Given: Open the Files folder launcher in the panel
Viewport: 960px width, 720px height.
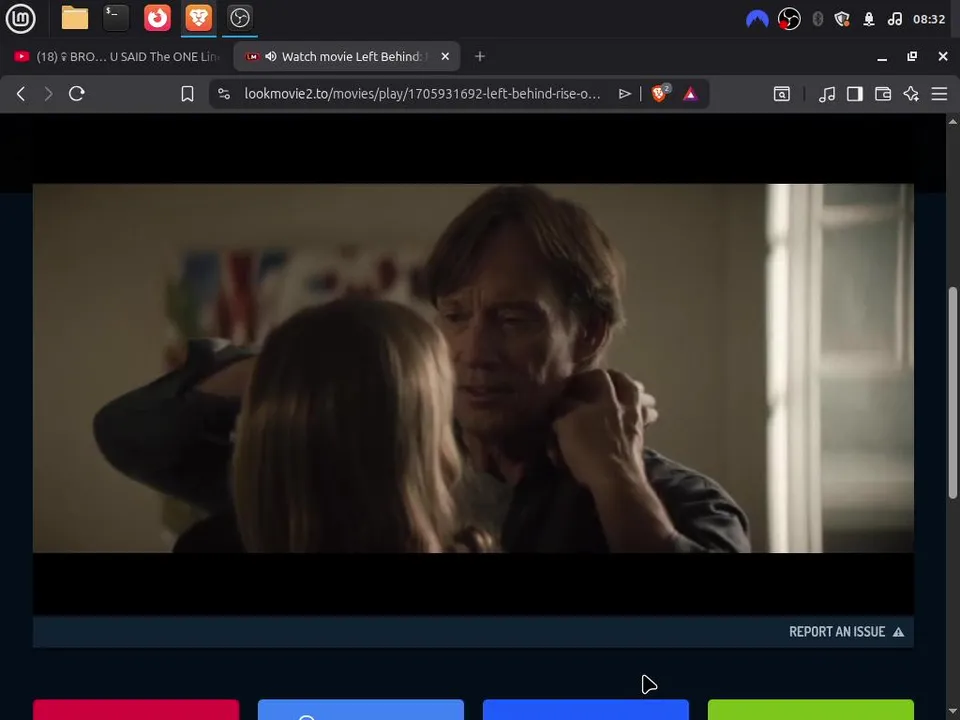Looking at the screenshot, I should pyautogui.click(x=75, y=18).
